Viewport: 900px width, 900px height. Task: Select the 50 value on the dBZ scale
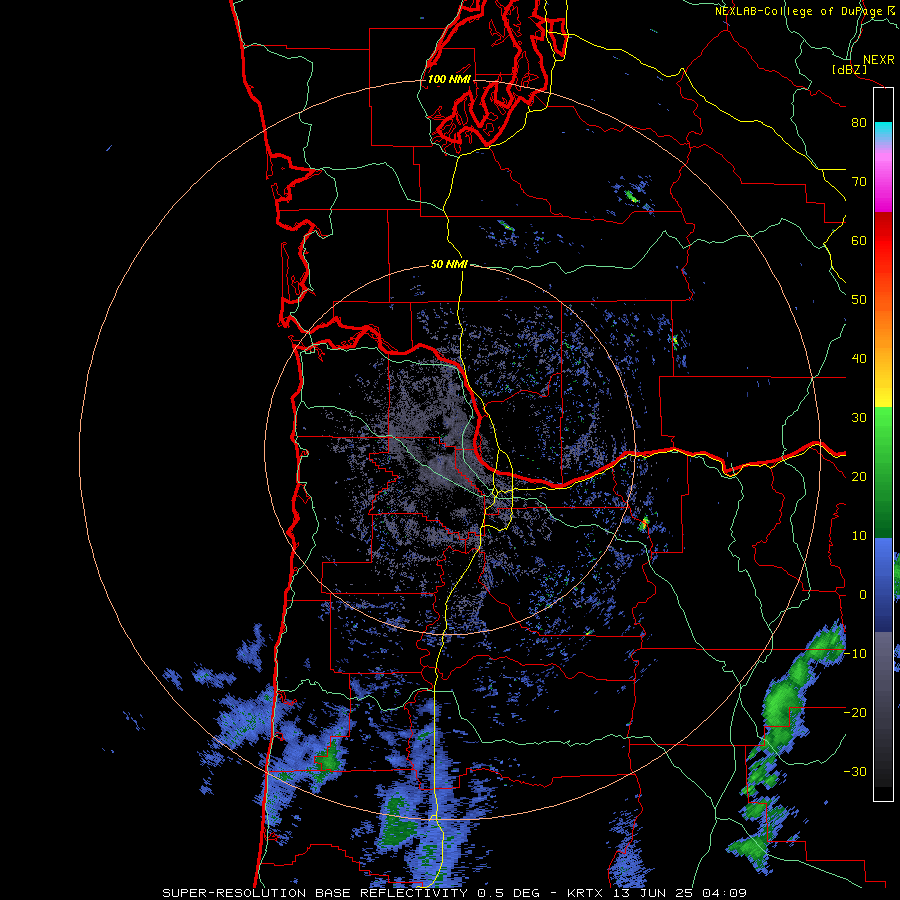click(x=859, y=300)
